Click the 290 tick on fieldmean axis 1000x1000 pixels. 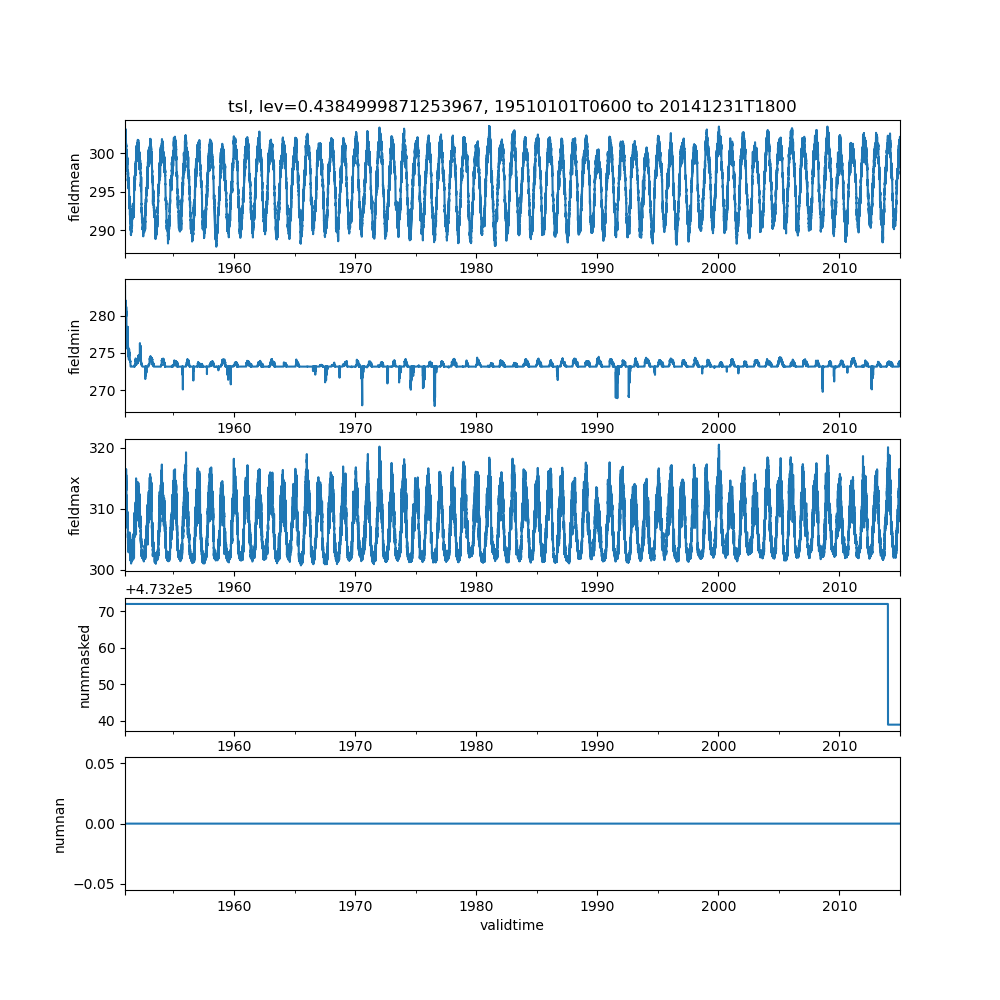(106, 231)
